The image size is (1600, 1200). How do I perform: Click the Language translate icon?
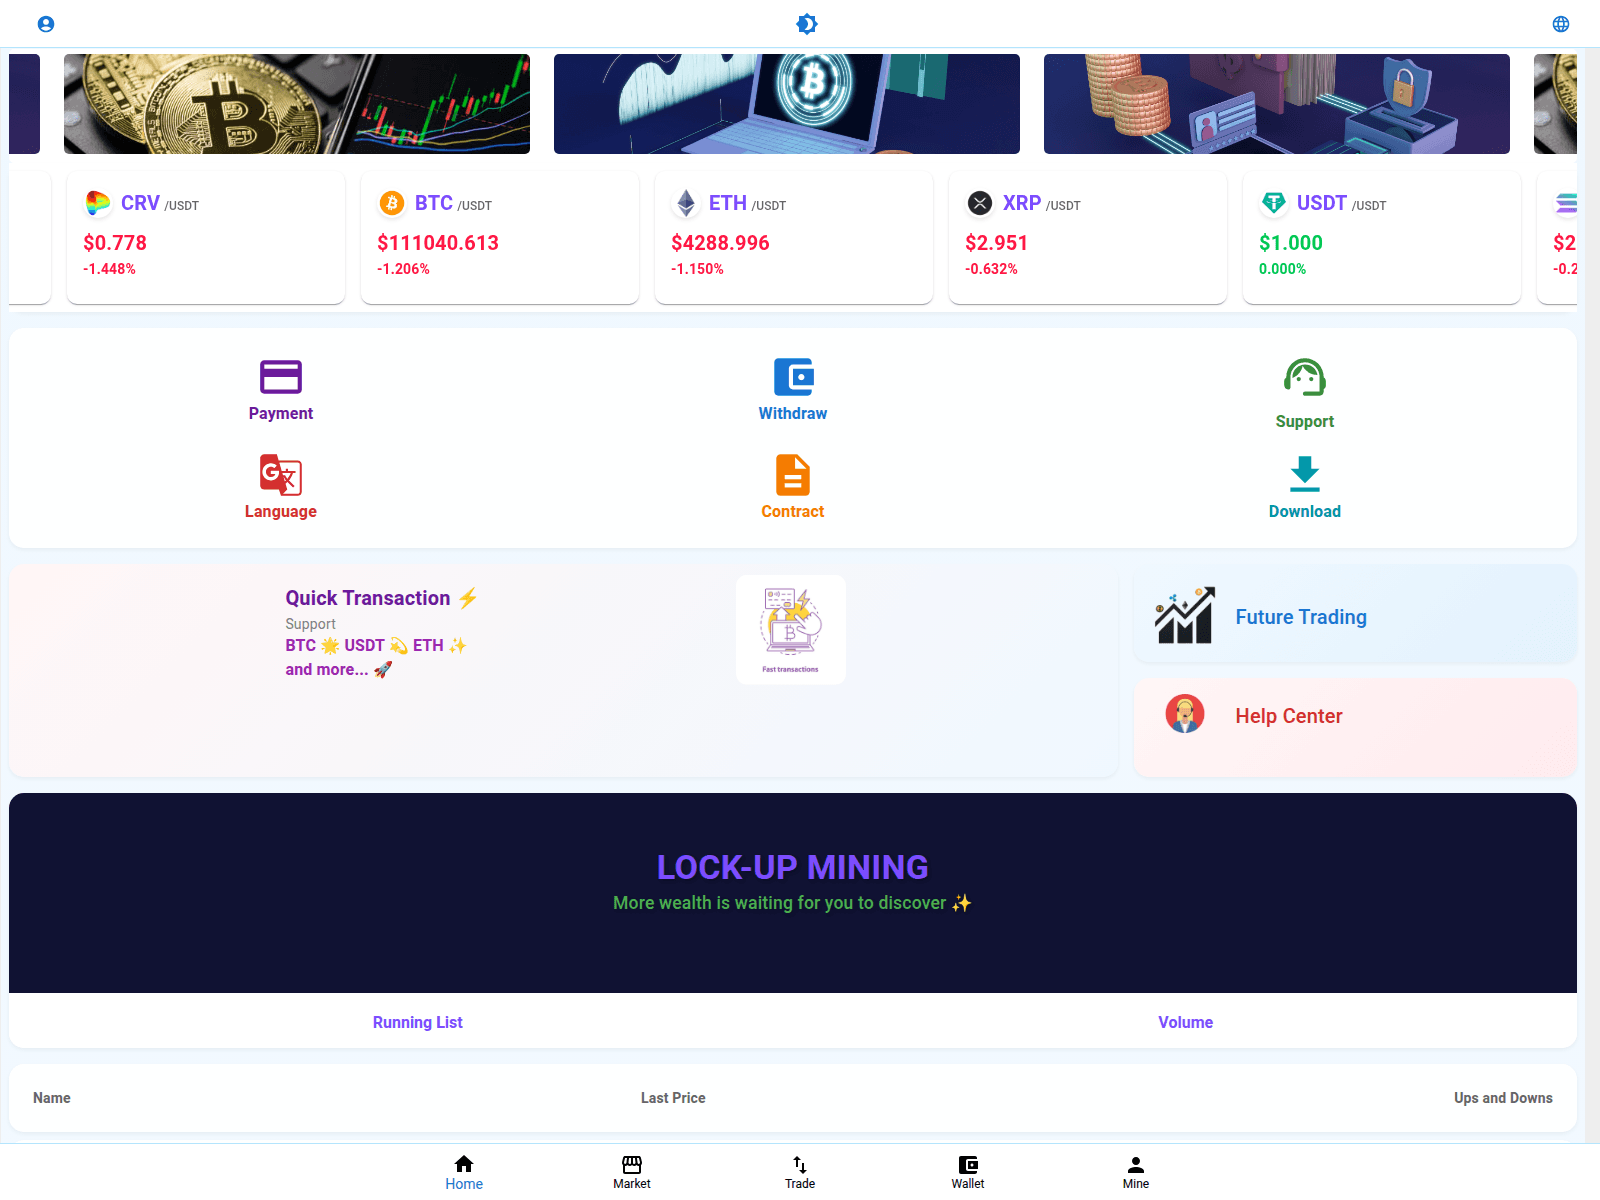click(281, 475)
